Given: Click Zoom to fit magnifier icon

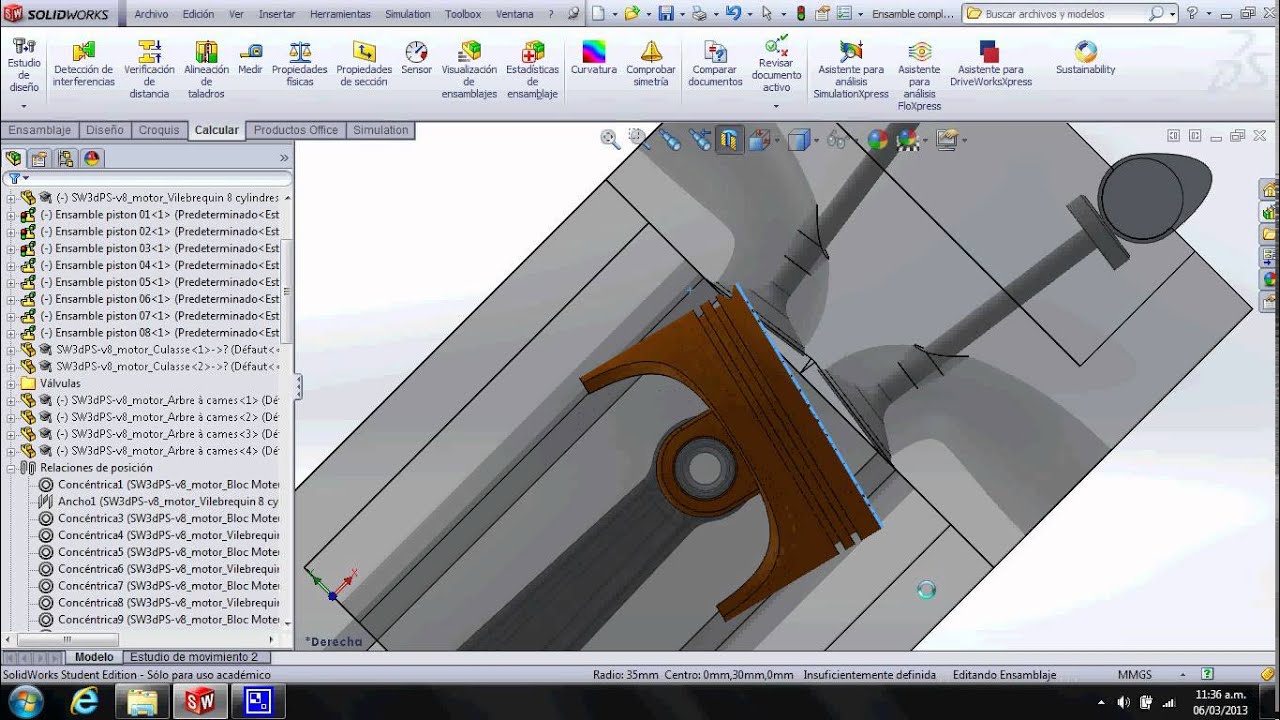Looking at the screenshot, I should (x=610, y=139).
